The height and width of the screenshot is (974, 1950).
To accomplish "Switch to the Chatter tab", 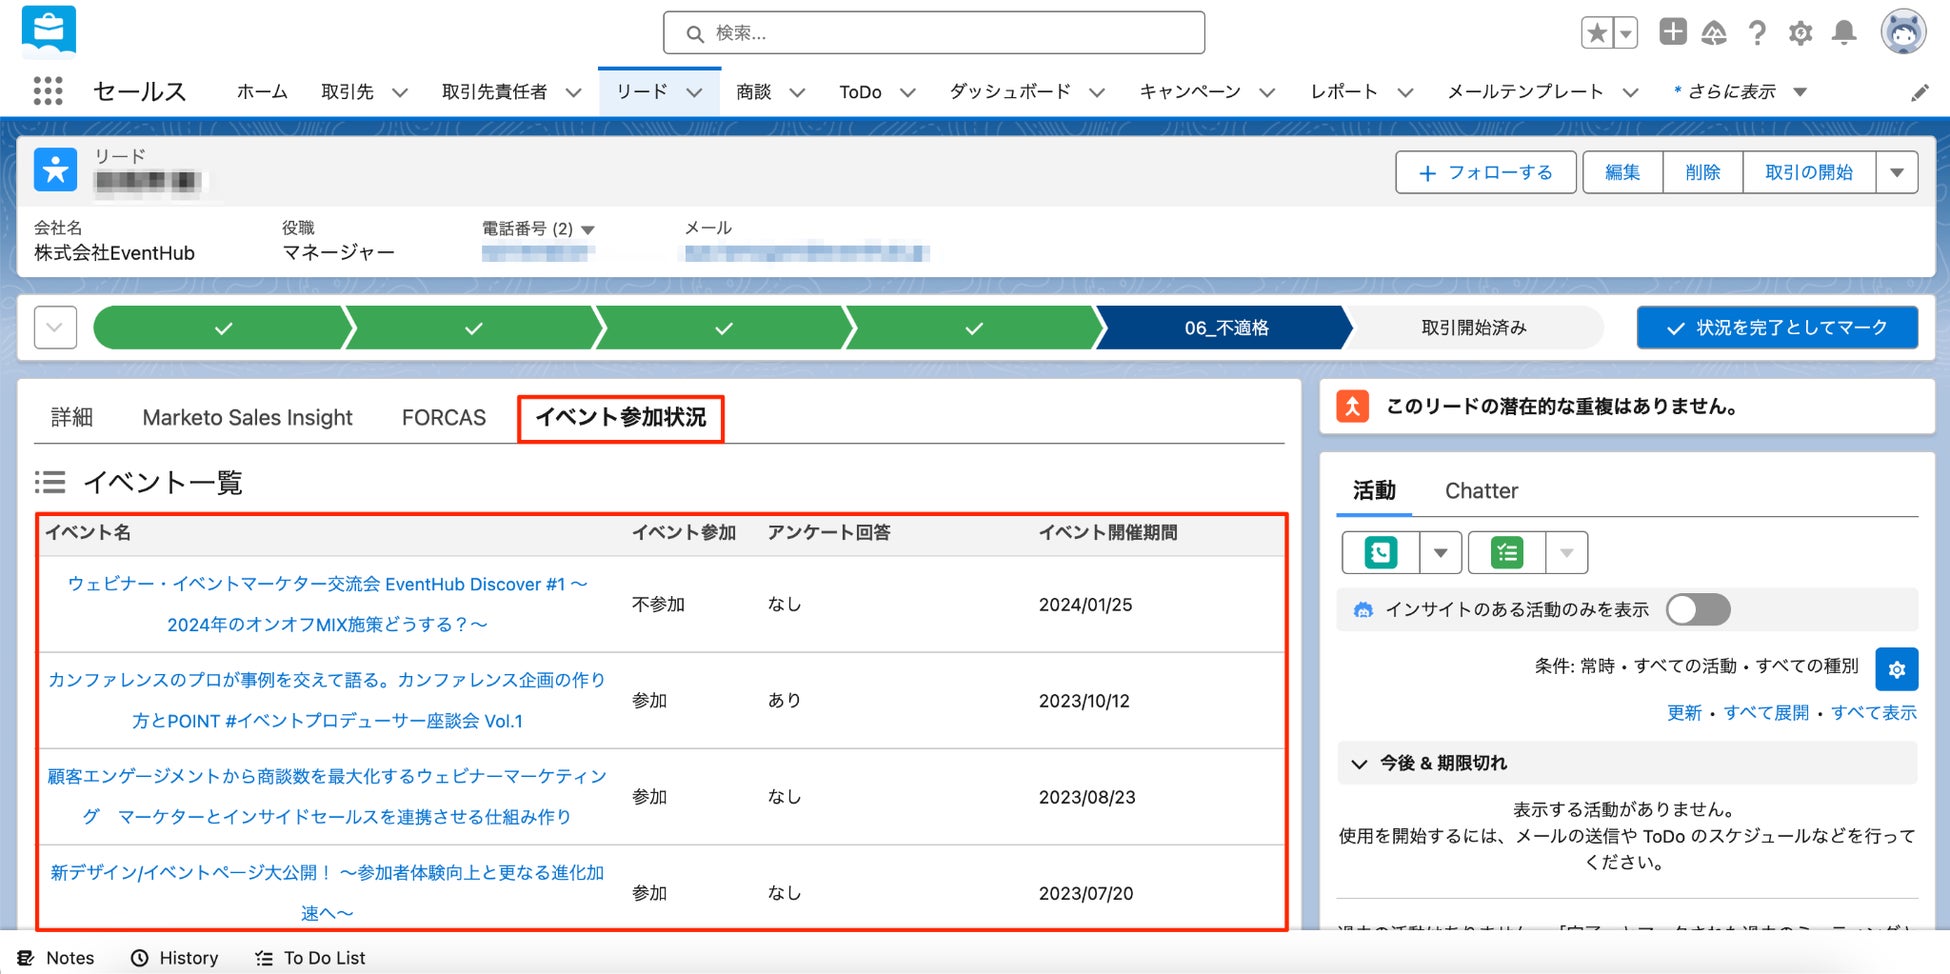I will [1481, 491].
